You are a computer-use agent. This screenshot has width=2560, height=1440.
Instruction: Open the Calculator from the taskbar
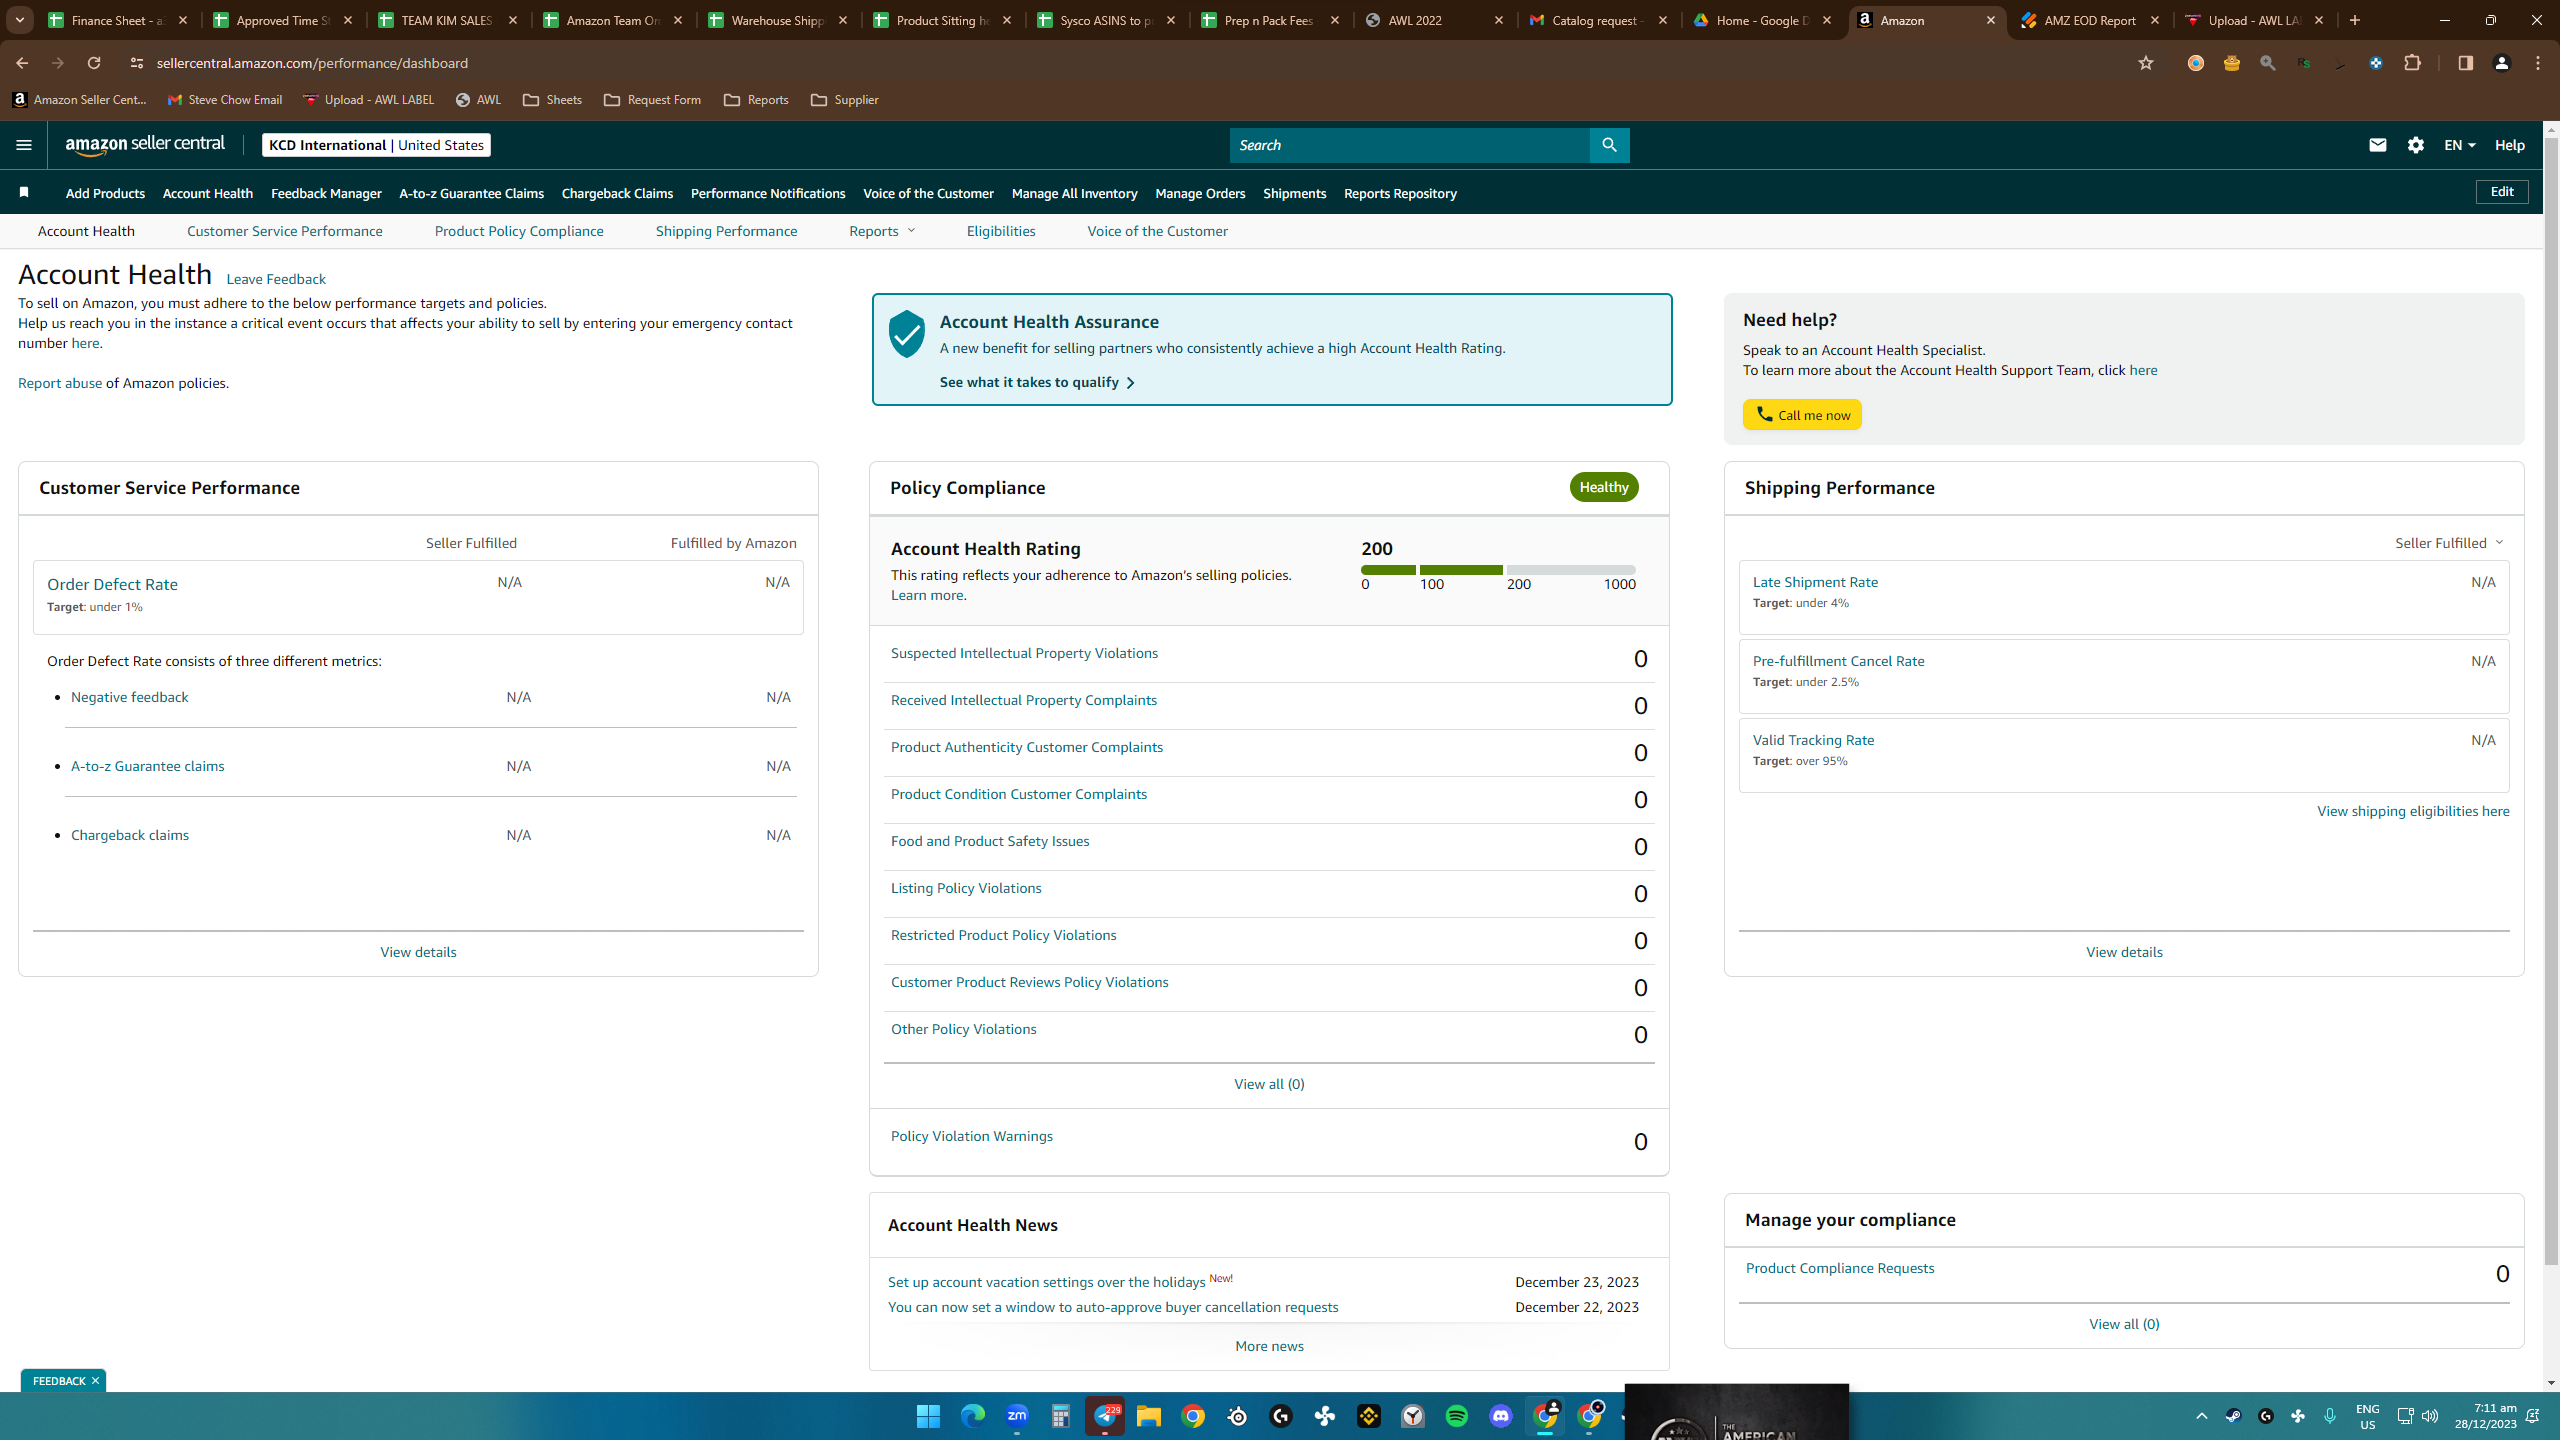coord(1061,1416)
